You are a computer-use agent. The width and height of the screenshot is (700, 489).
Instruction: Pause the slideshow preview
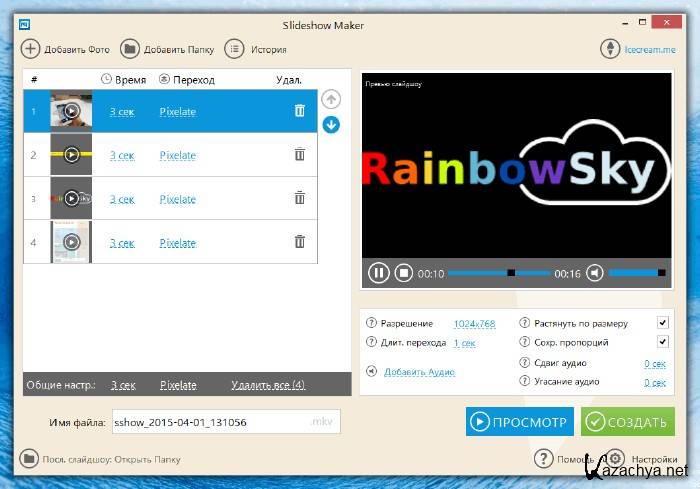(379, 272)
